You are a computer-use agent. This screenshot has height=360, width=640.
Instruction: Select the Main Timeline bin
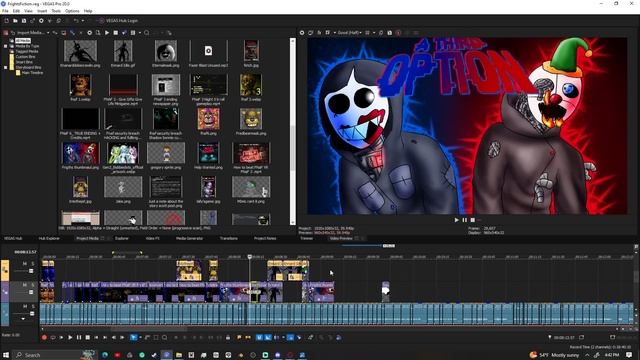(32, 73)
